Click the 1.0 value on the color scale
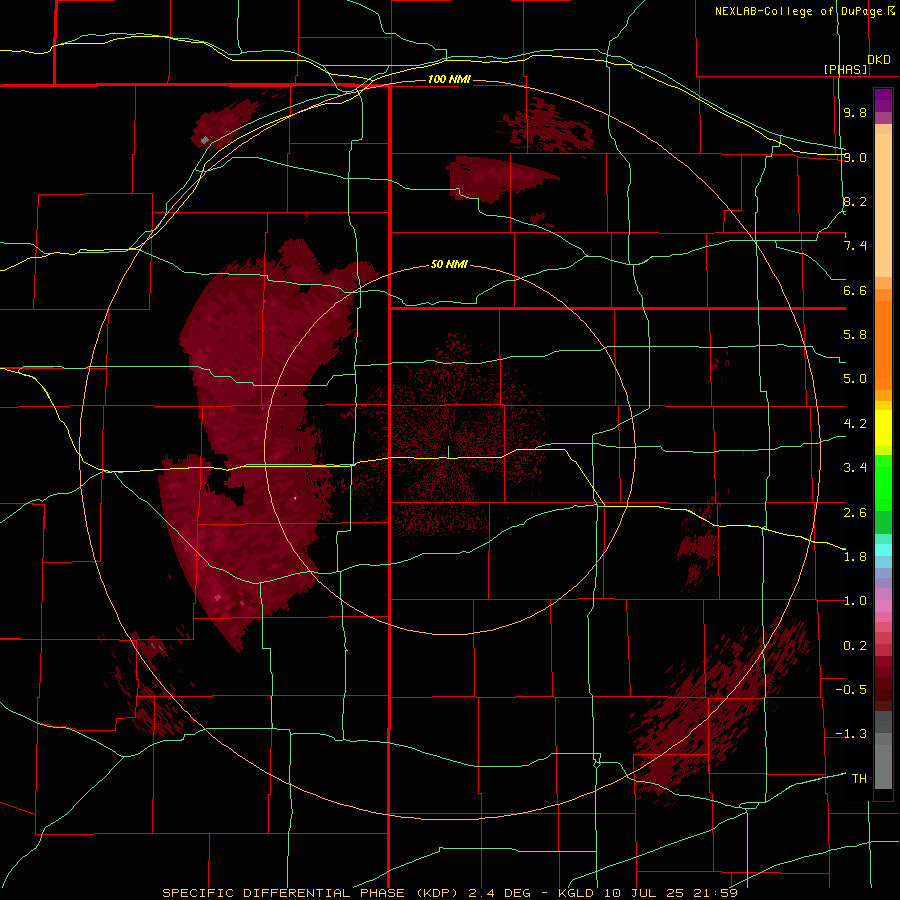900x900 pixels. coord(855,601)
